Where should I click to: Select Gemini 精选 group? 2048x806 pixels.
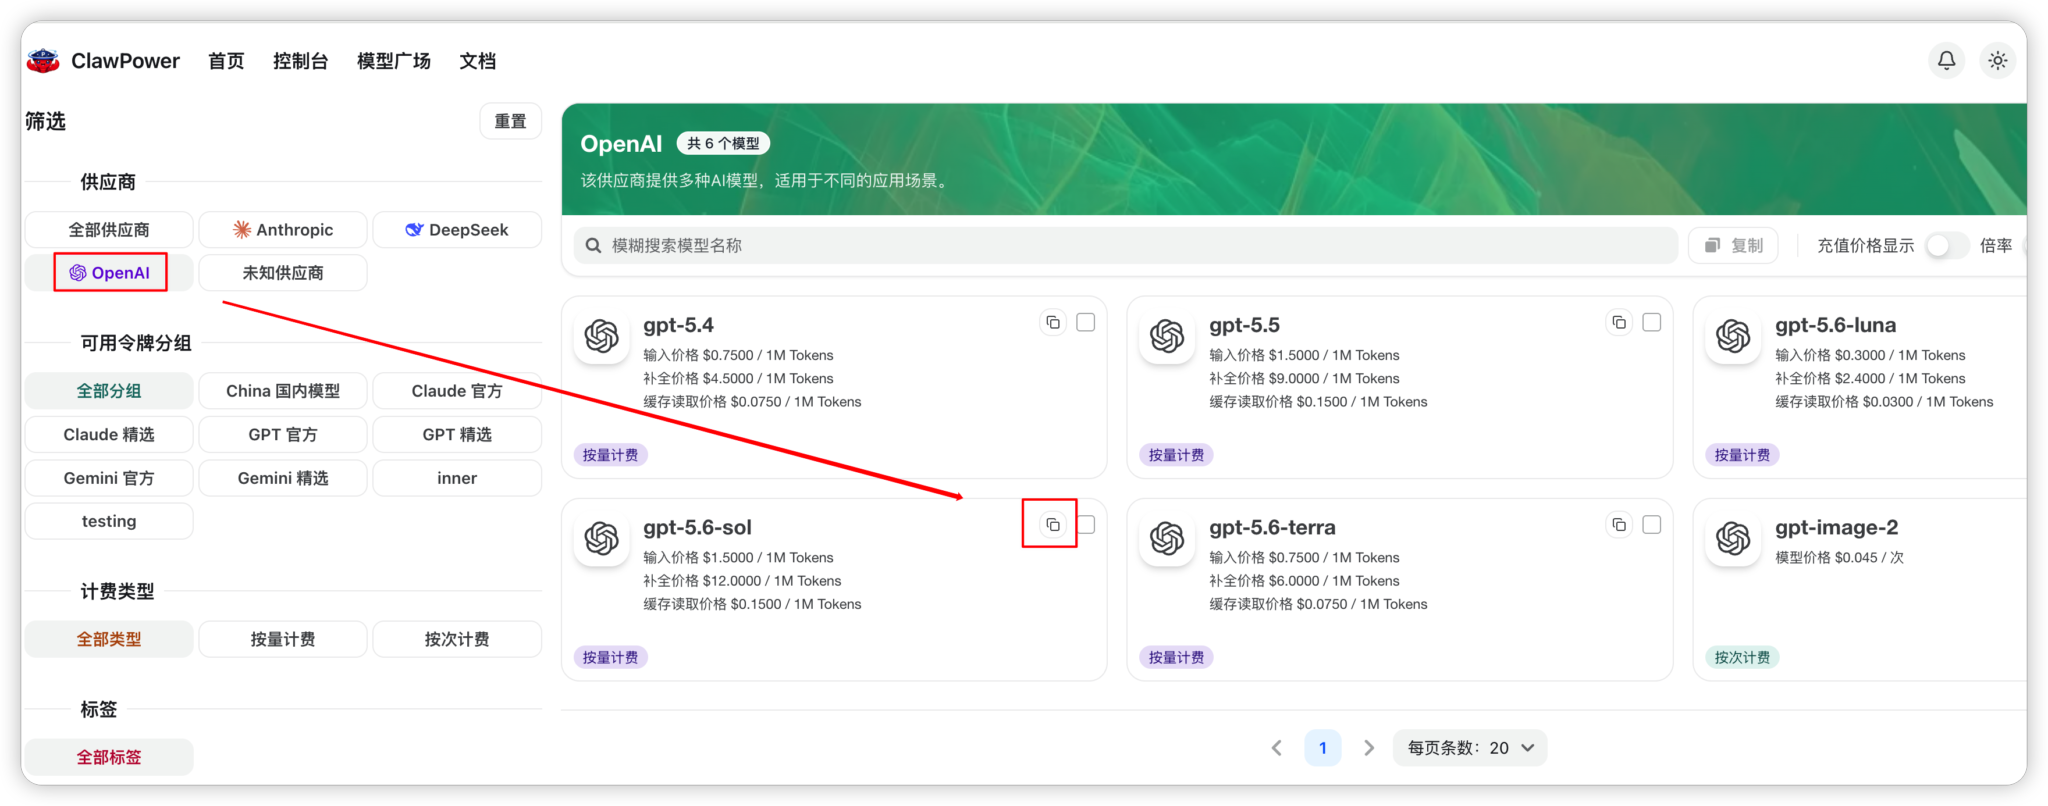283,478
